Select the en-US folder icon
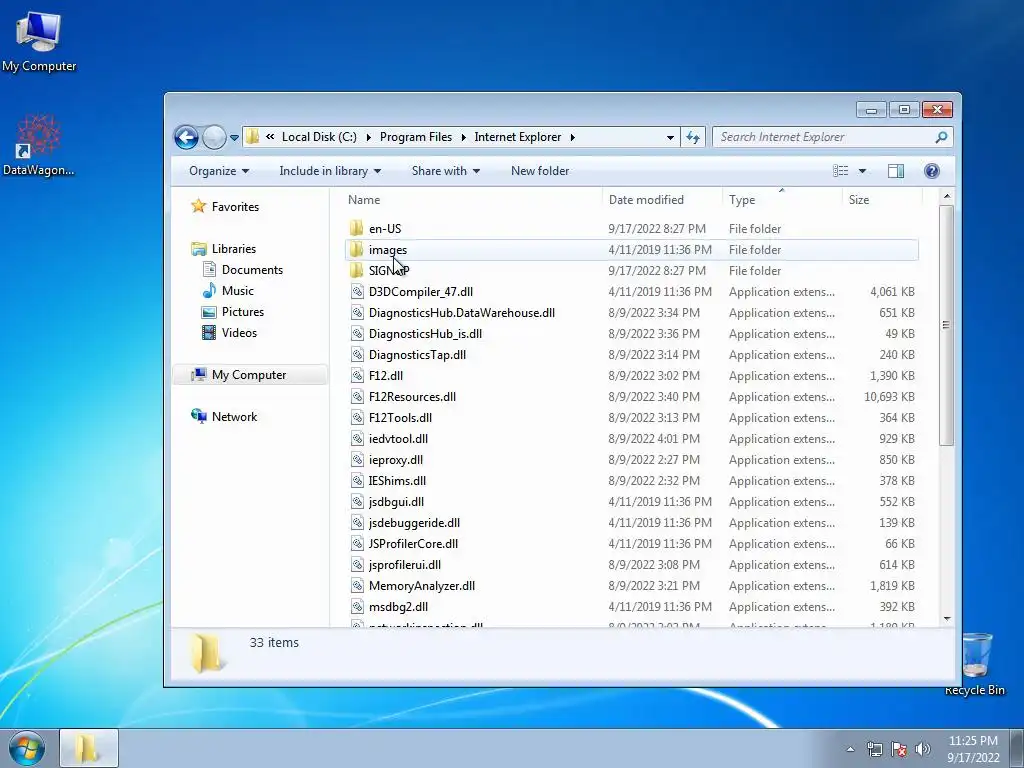The image size is (1024, 768). click(357, 229)
